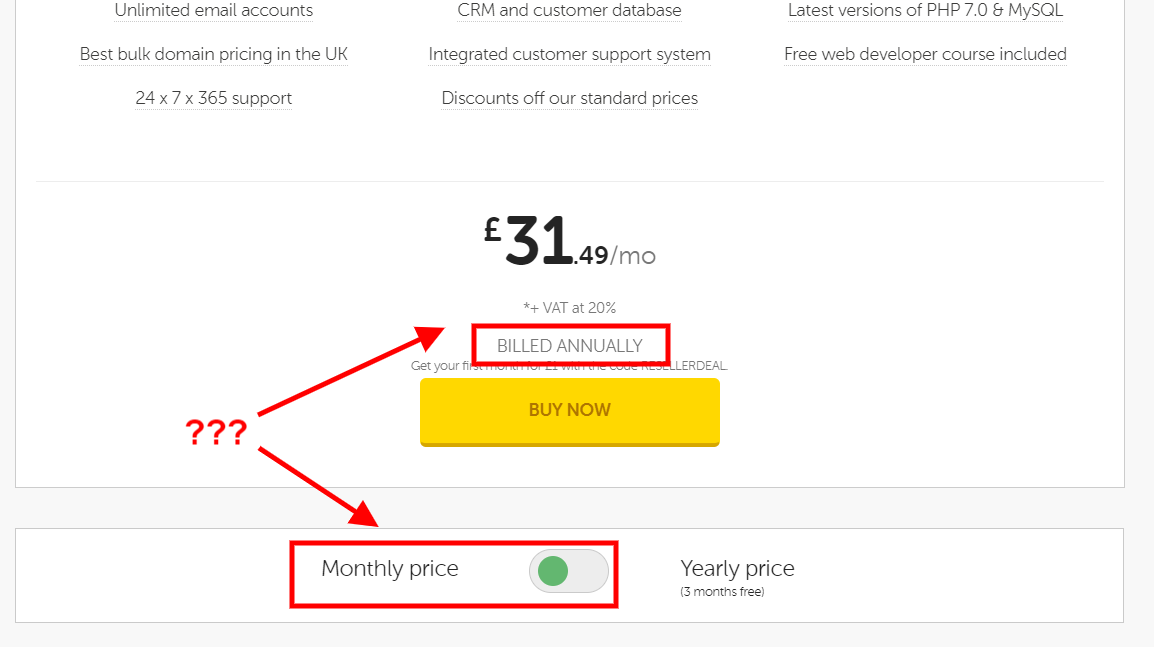Click CRM and customer database feature
The image size is (1154, 647).
(569, 11)
